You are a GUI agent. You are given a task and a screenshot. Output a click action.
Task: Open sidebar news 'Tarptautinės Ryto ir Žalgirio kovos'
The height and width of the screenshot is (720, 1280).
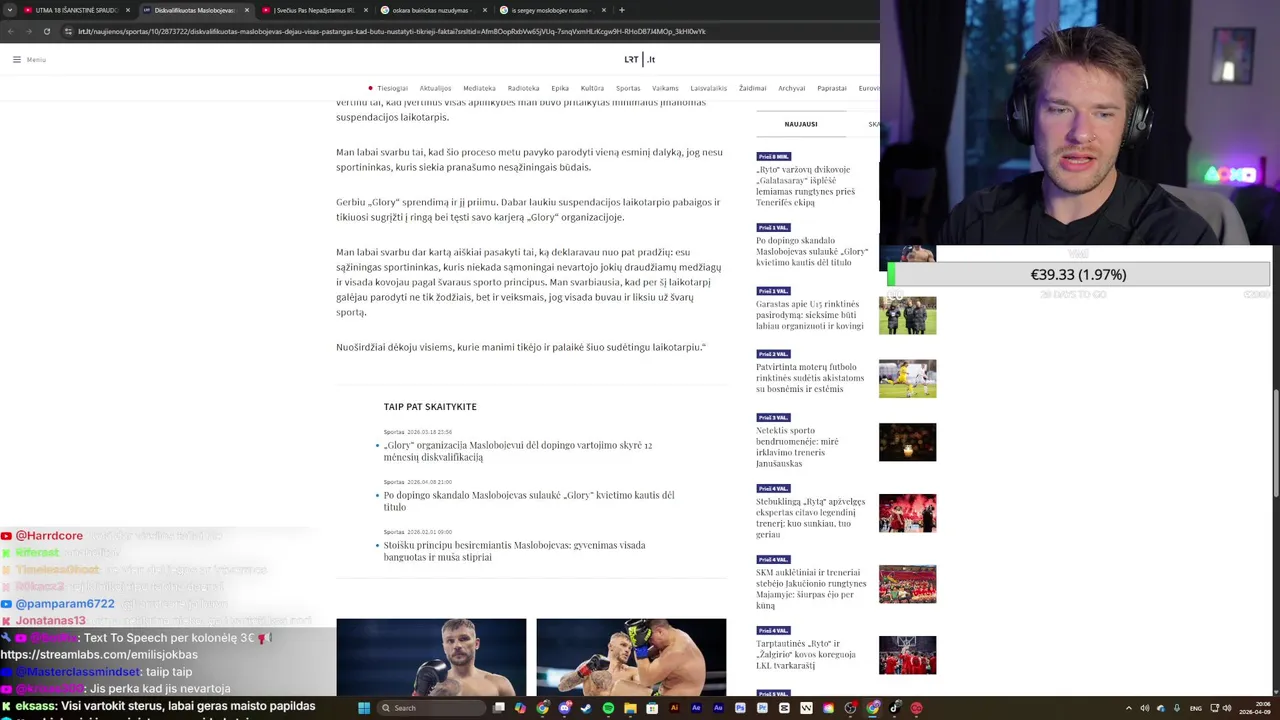point(806,655)
